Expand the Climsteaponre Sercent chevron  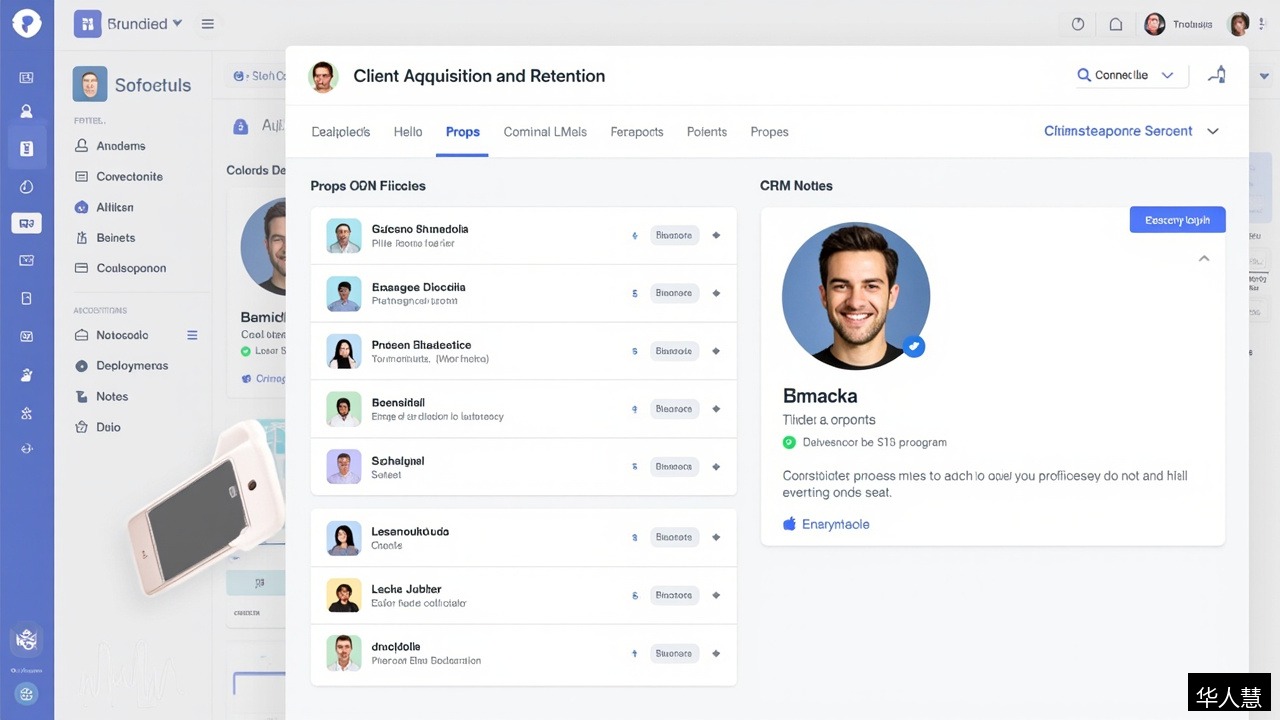1213,131
